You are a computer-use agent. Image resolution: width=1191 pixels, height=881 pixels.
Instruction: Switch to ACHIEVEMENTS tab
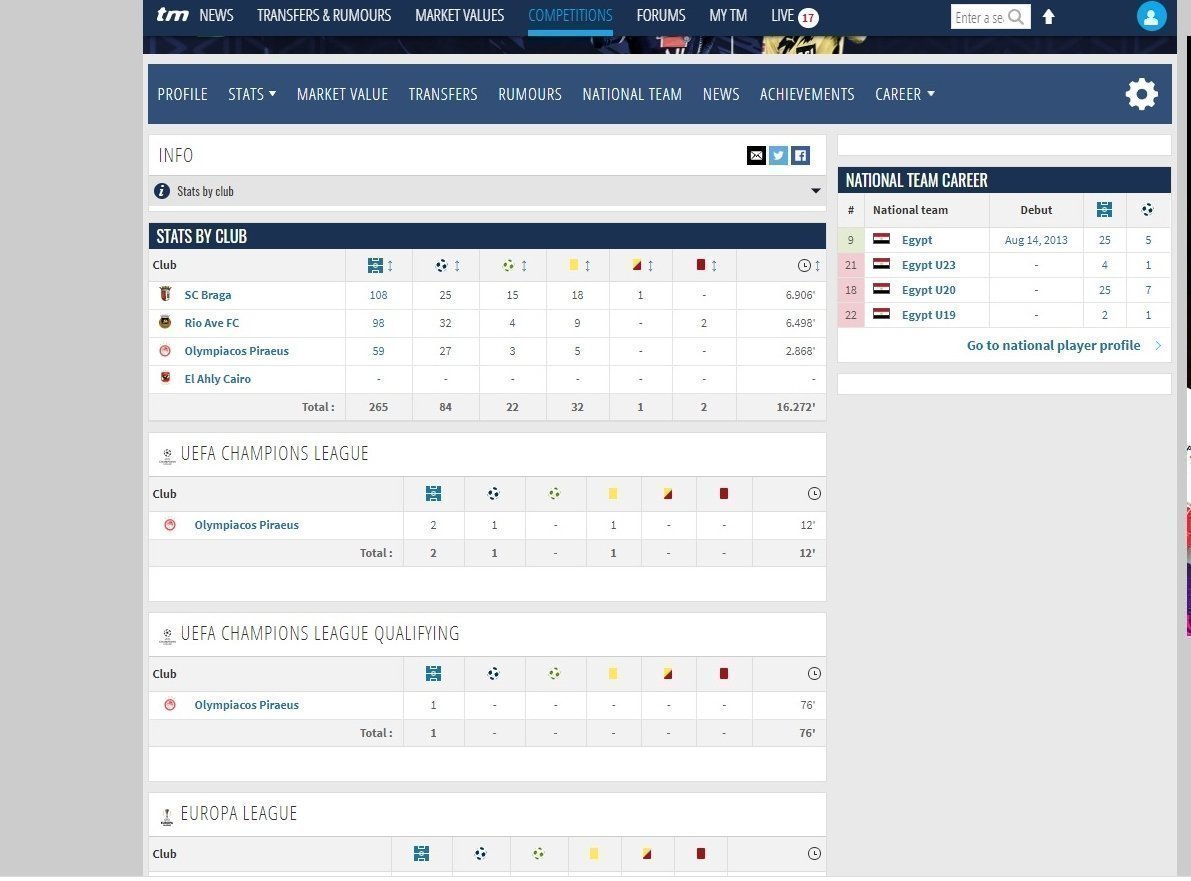pyautogui.click(x=807, y=94)
